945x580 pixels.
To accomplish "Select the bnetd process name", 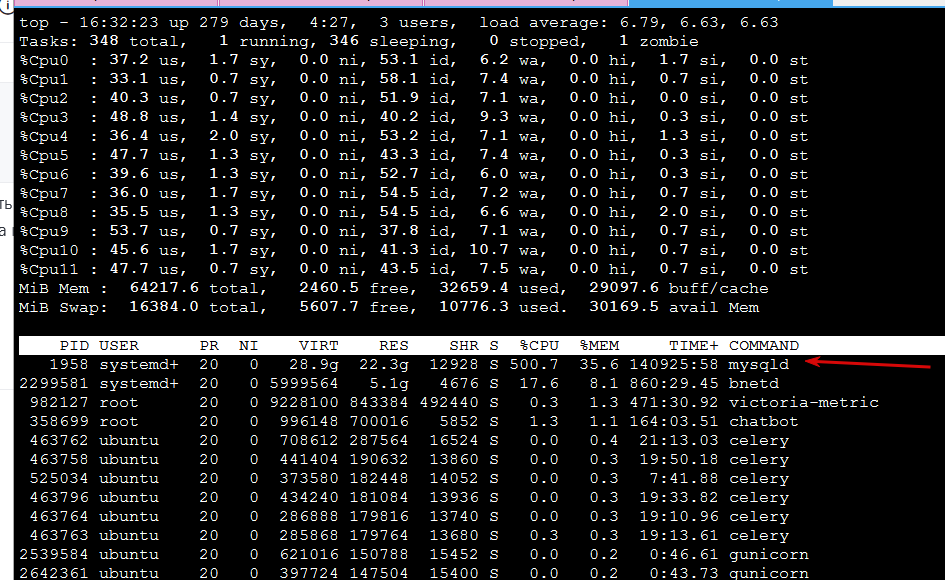I will 753,383.
